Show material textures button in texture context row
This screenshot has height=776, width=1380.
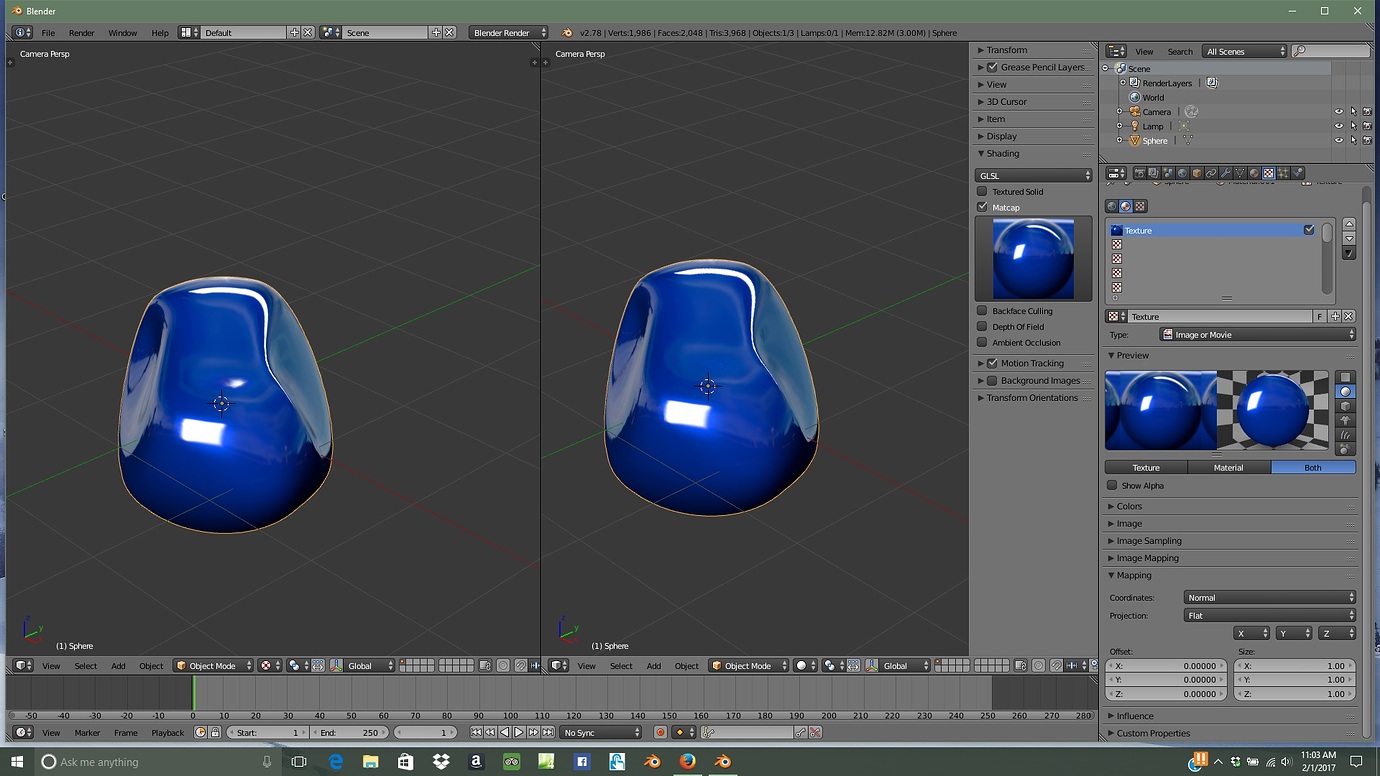pos(1125,206)
